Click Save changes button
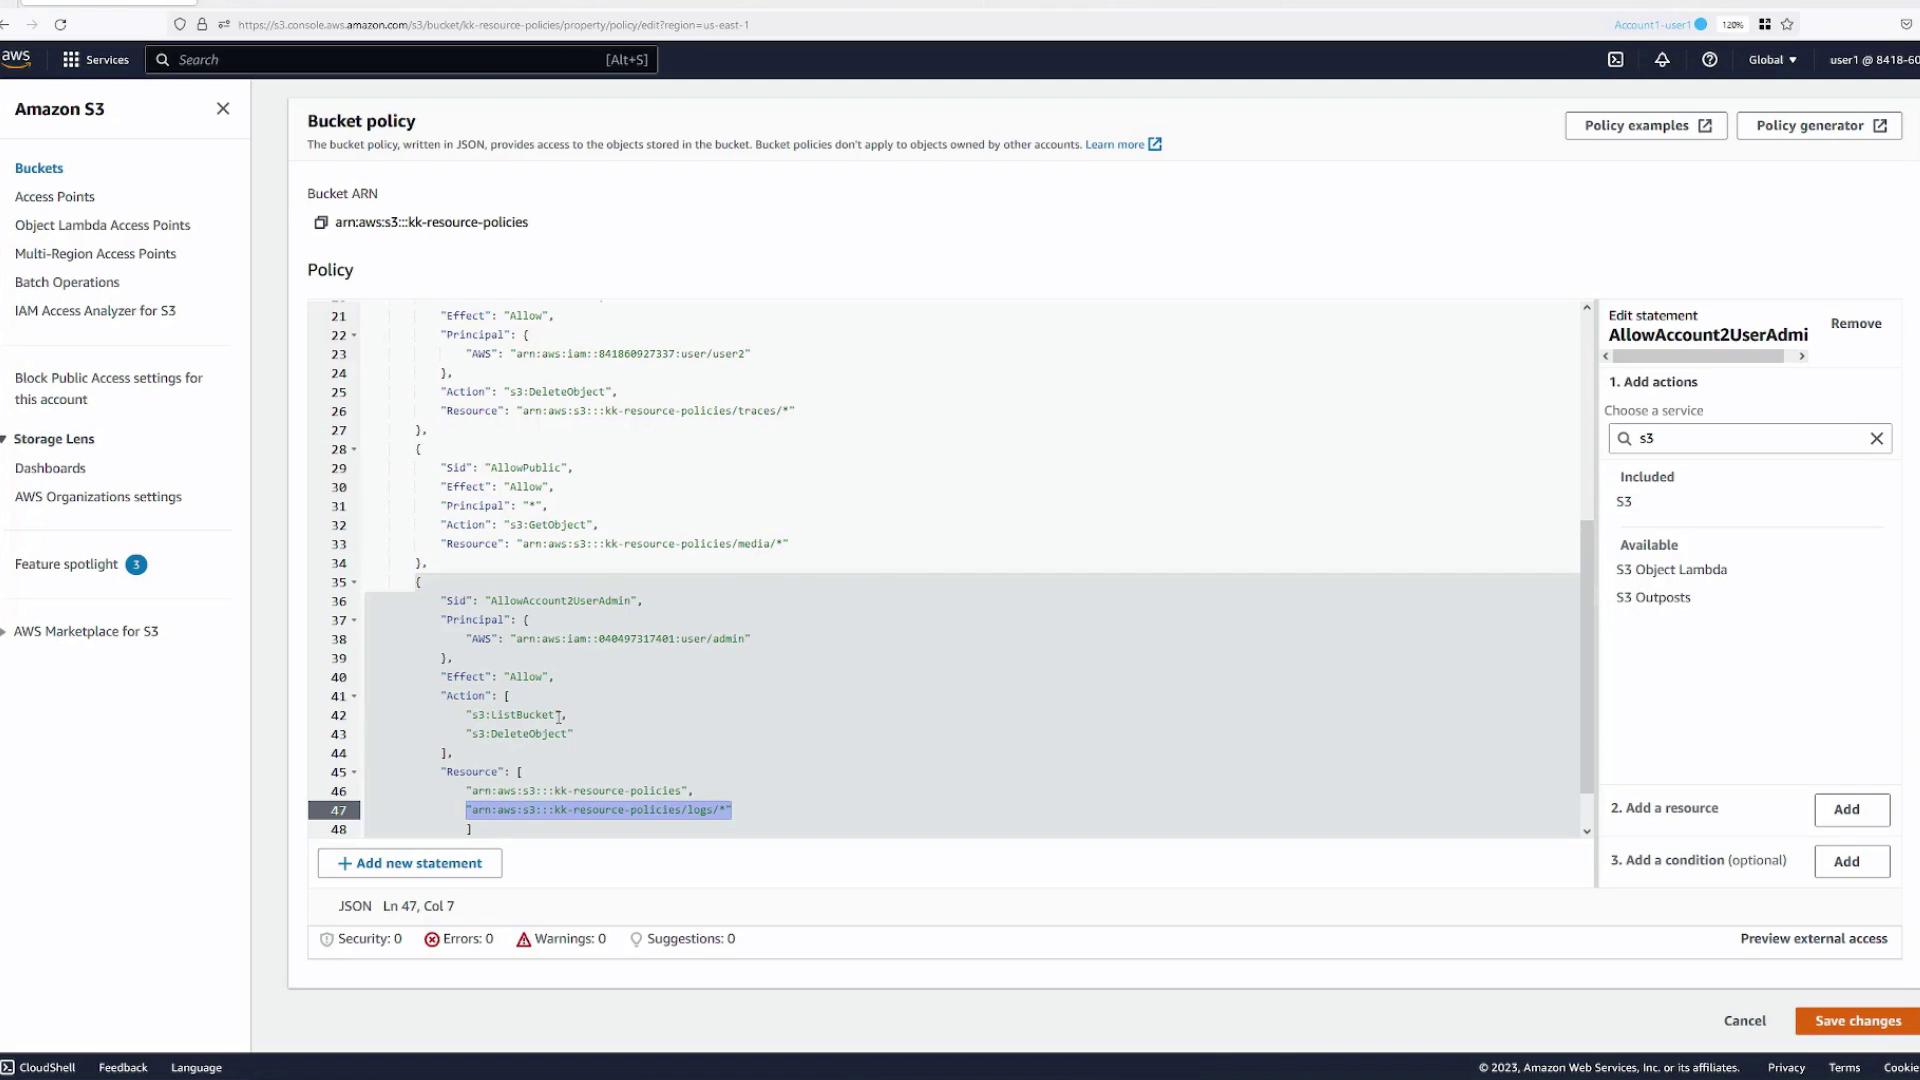This screenshot has height=1080, width=1920. tap(1857, 1020)
